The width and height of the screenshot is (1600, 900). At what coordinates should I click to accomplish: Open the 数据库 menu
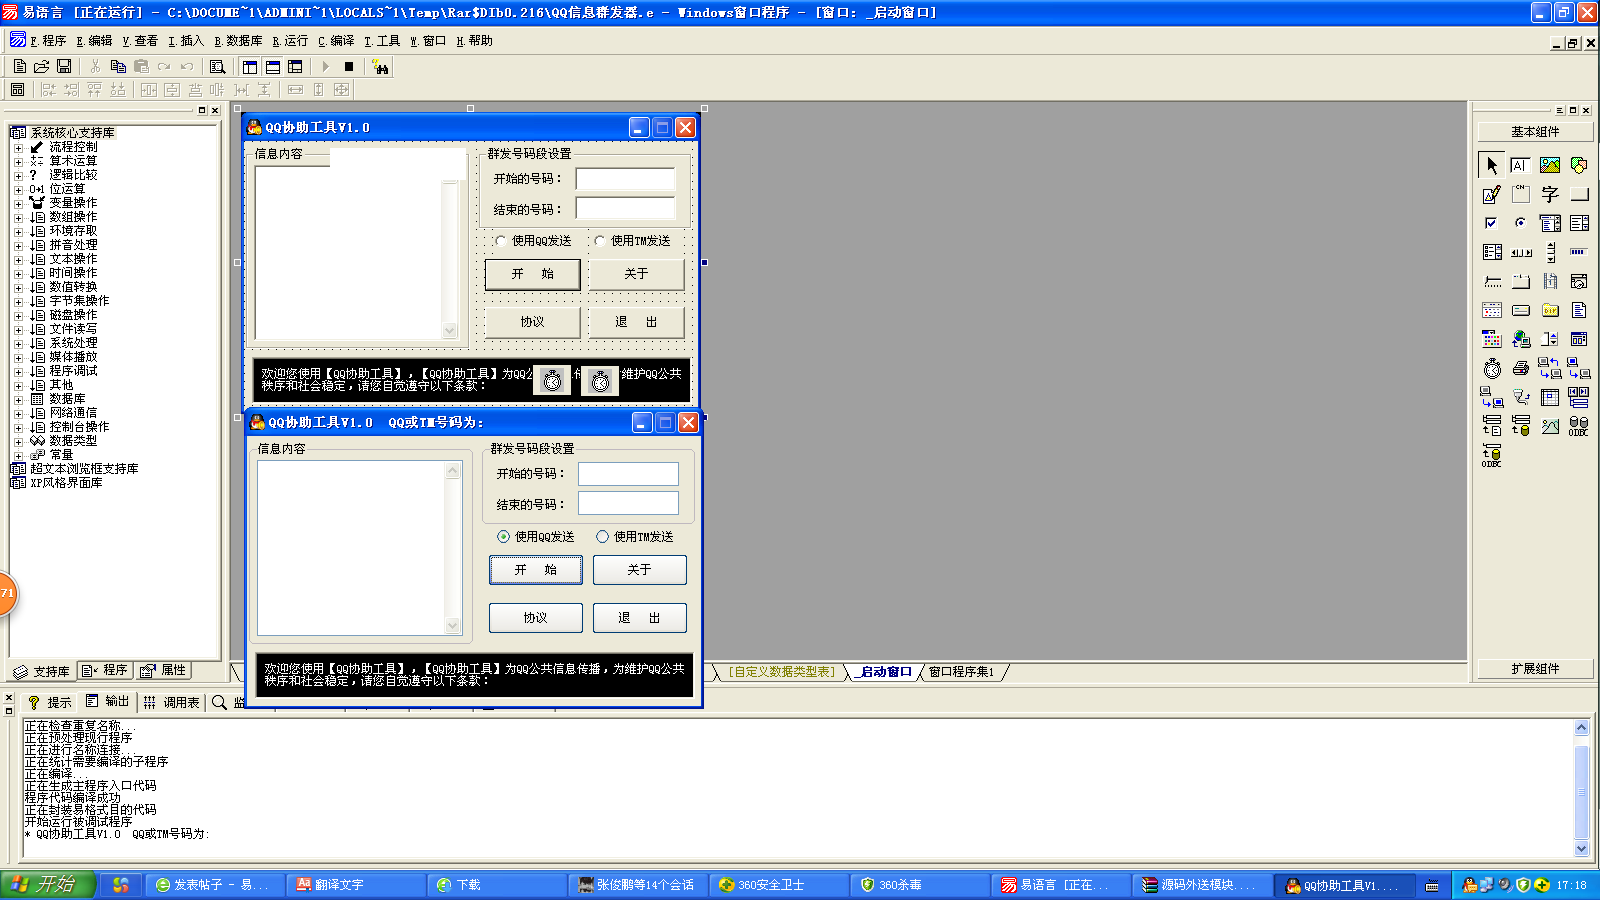click(238, 41)
